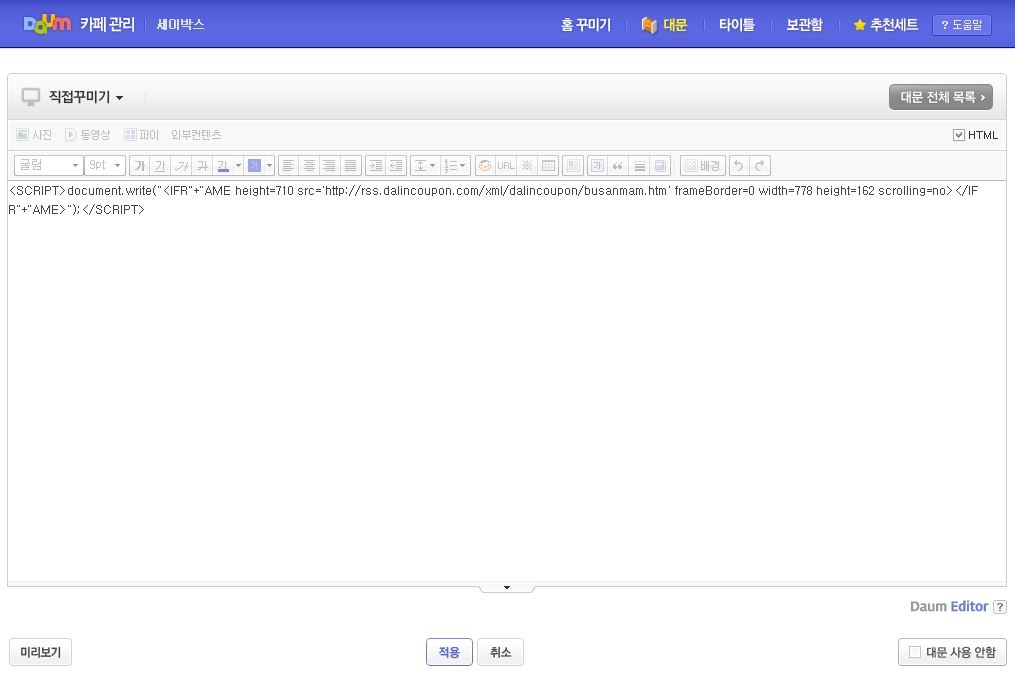Open 대문 전체 목록 list
This screenshot has width=1015, height=675.
[x=941, y=97]
